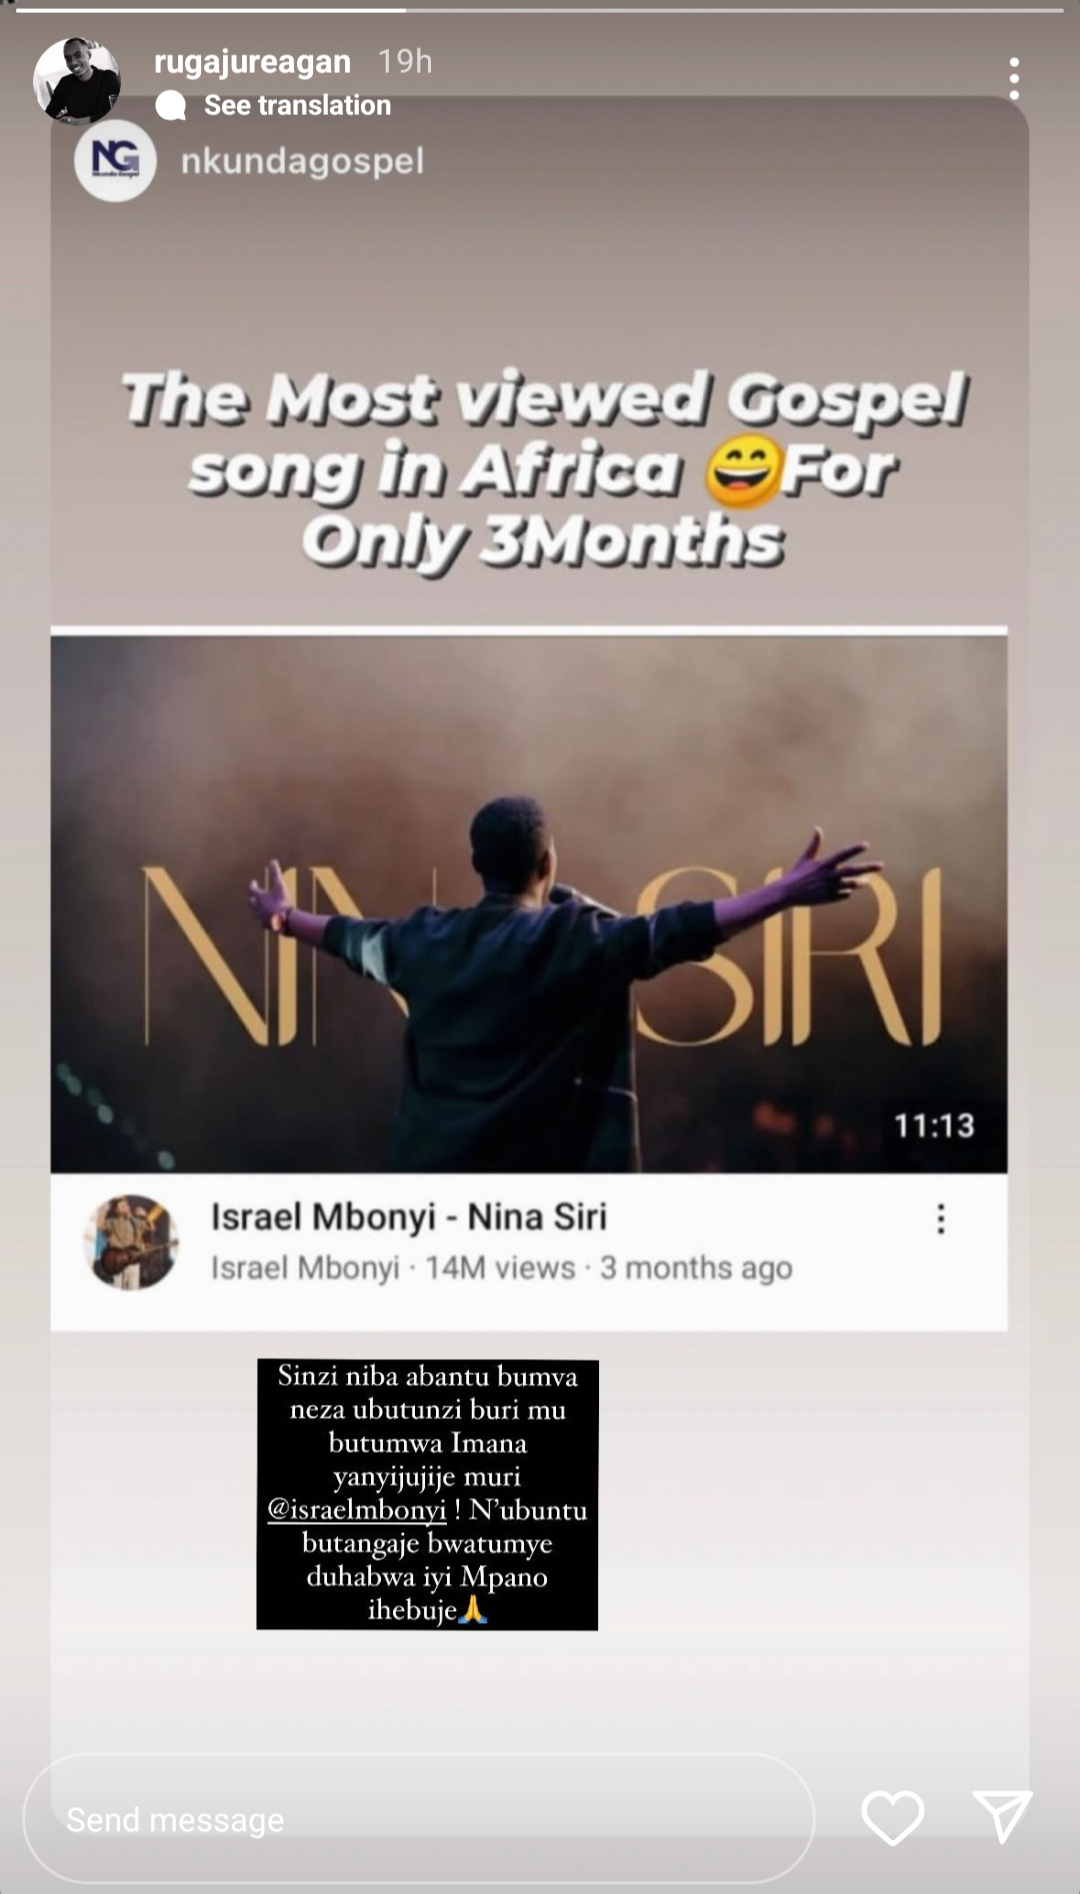Open the nkundagospel NG logo avatar
1080x1894 pixels.
(x=115, y=161)
